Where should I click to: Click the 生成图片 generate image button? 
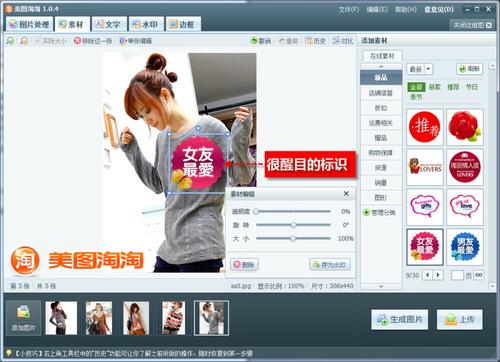(400, 320)
